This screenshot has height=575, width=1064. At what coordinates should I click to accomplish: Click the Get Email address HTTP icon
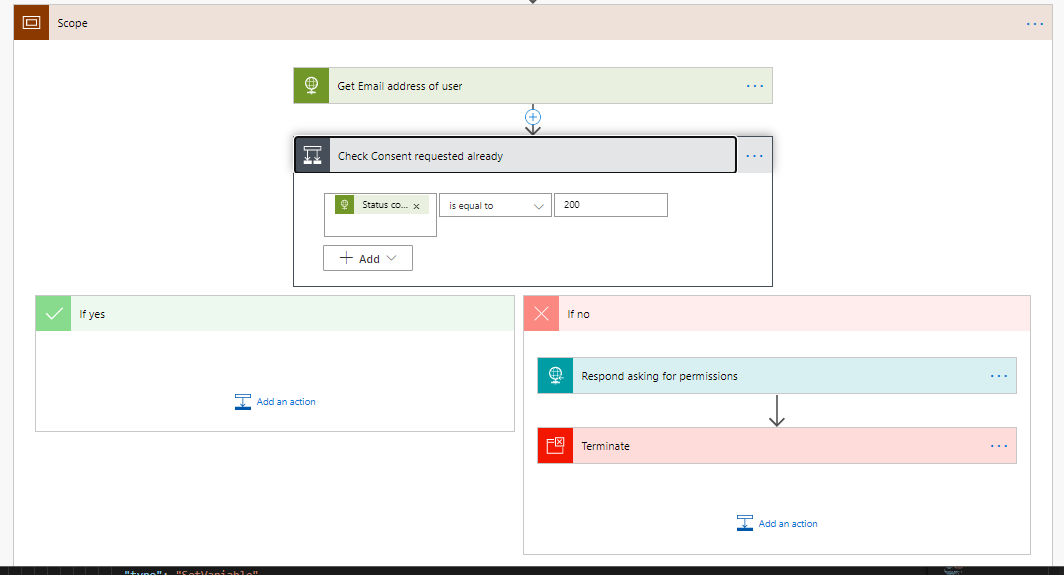pos(311,86)
